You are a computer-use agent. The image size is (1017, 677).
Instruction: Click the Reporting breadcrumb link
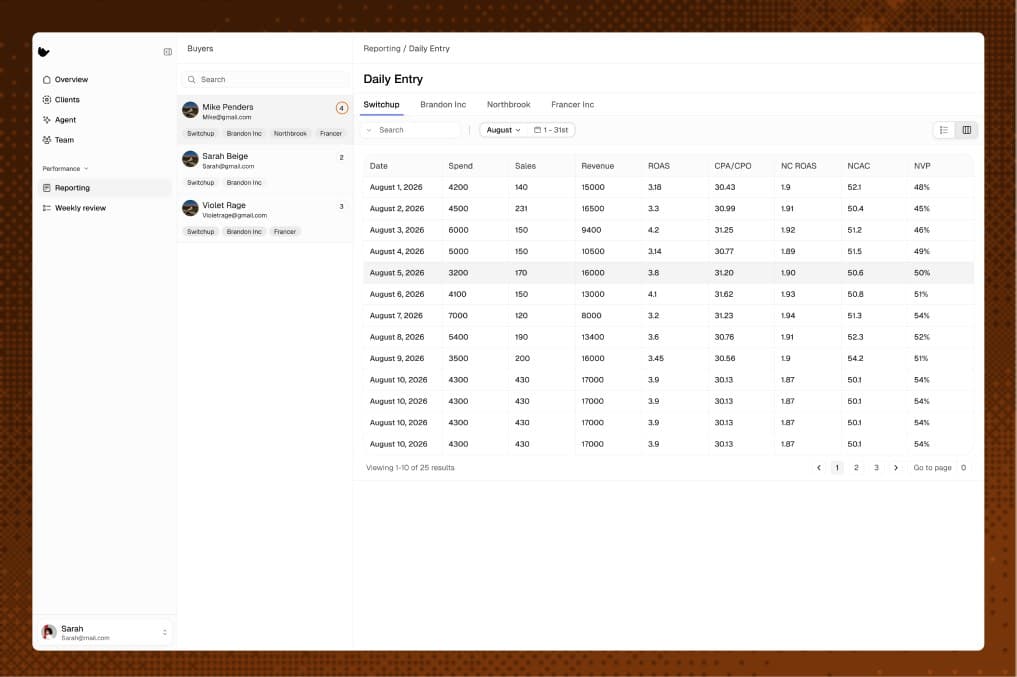382,49
